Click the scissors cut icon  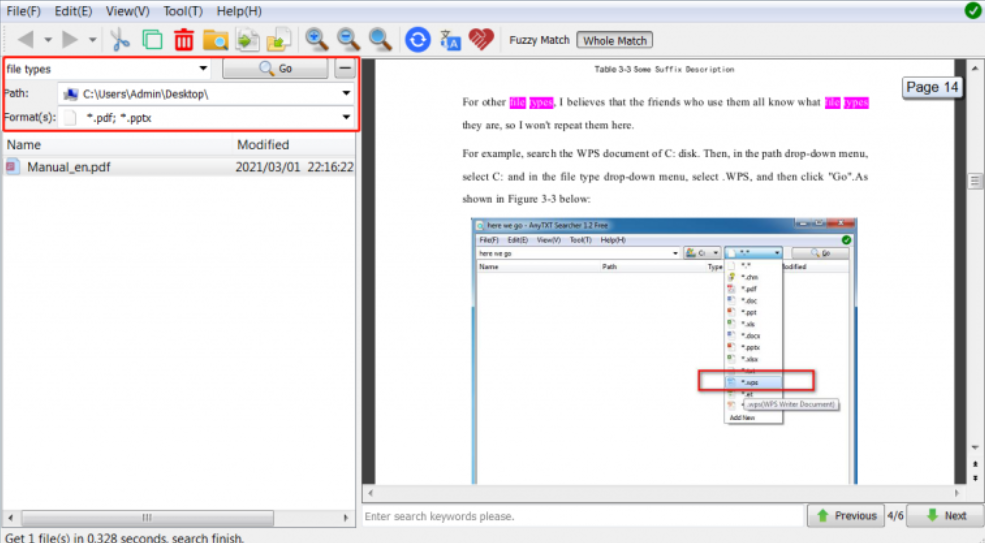[x=119, y=40]
